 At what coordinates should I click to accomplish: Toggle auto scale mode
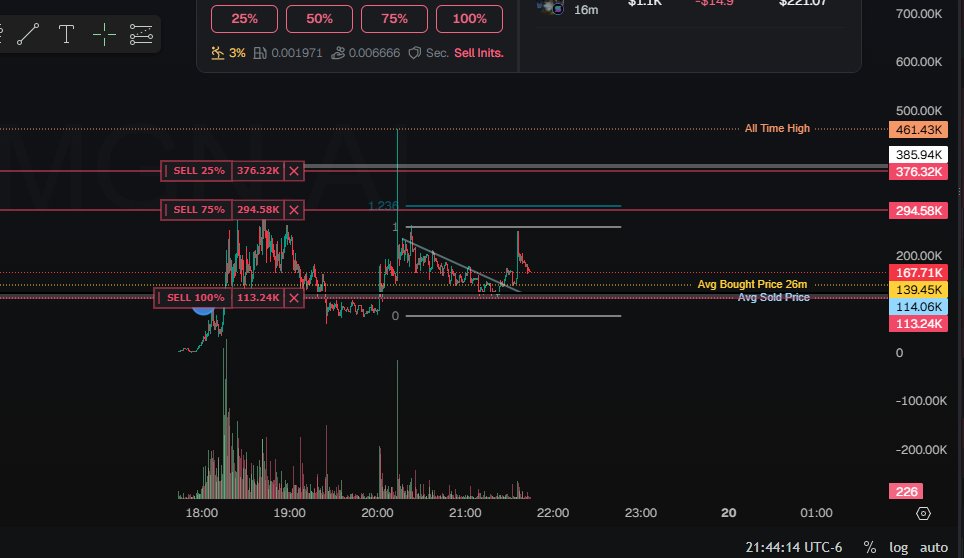(933, 547)
